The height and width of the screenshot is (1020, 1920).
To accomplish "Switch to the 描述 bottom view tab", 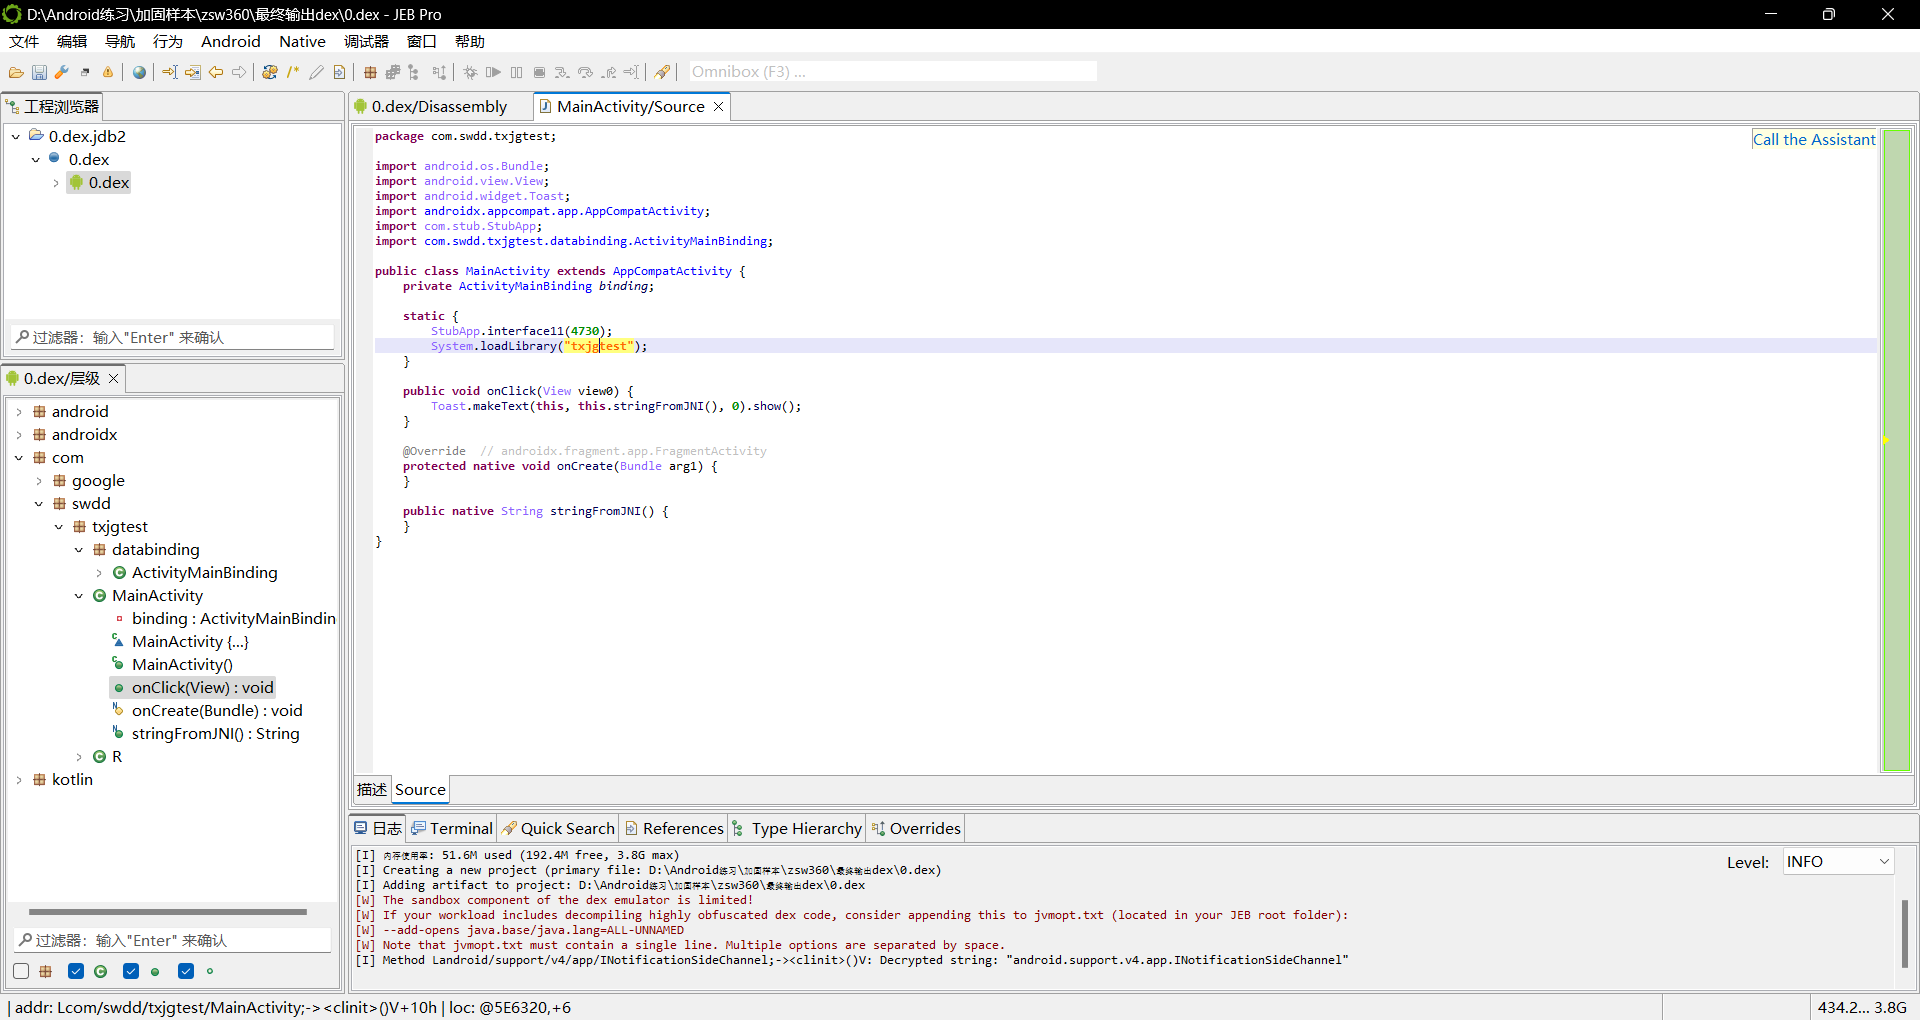I will point(372,789).
